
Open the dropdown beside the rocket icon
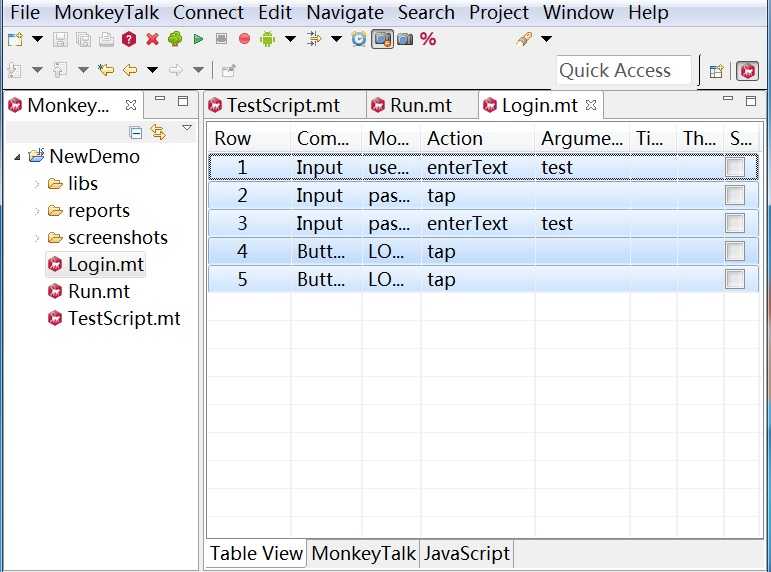pos(546,39)
